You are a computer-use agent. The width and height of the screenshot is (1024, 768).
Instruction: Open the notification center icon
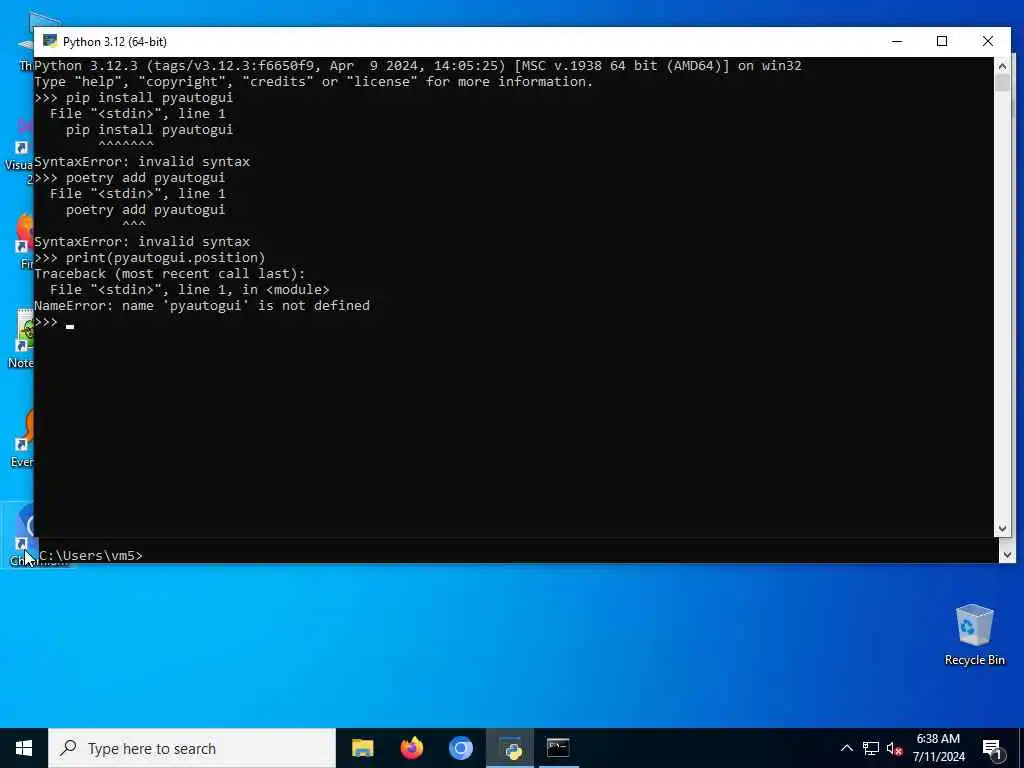(992, 749)
